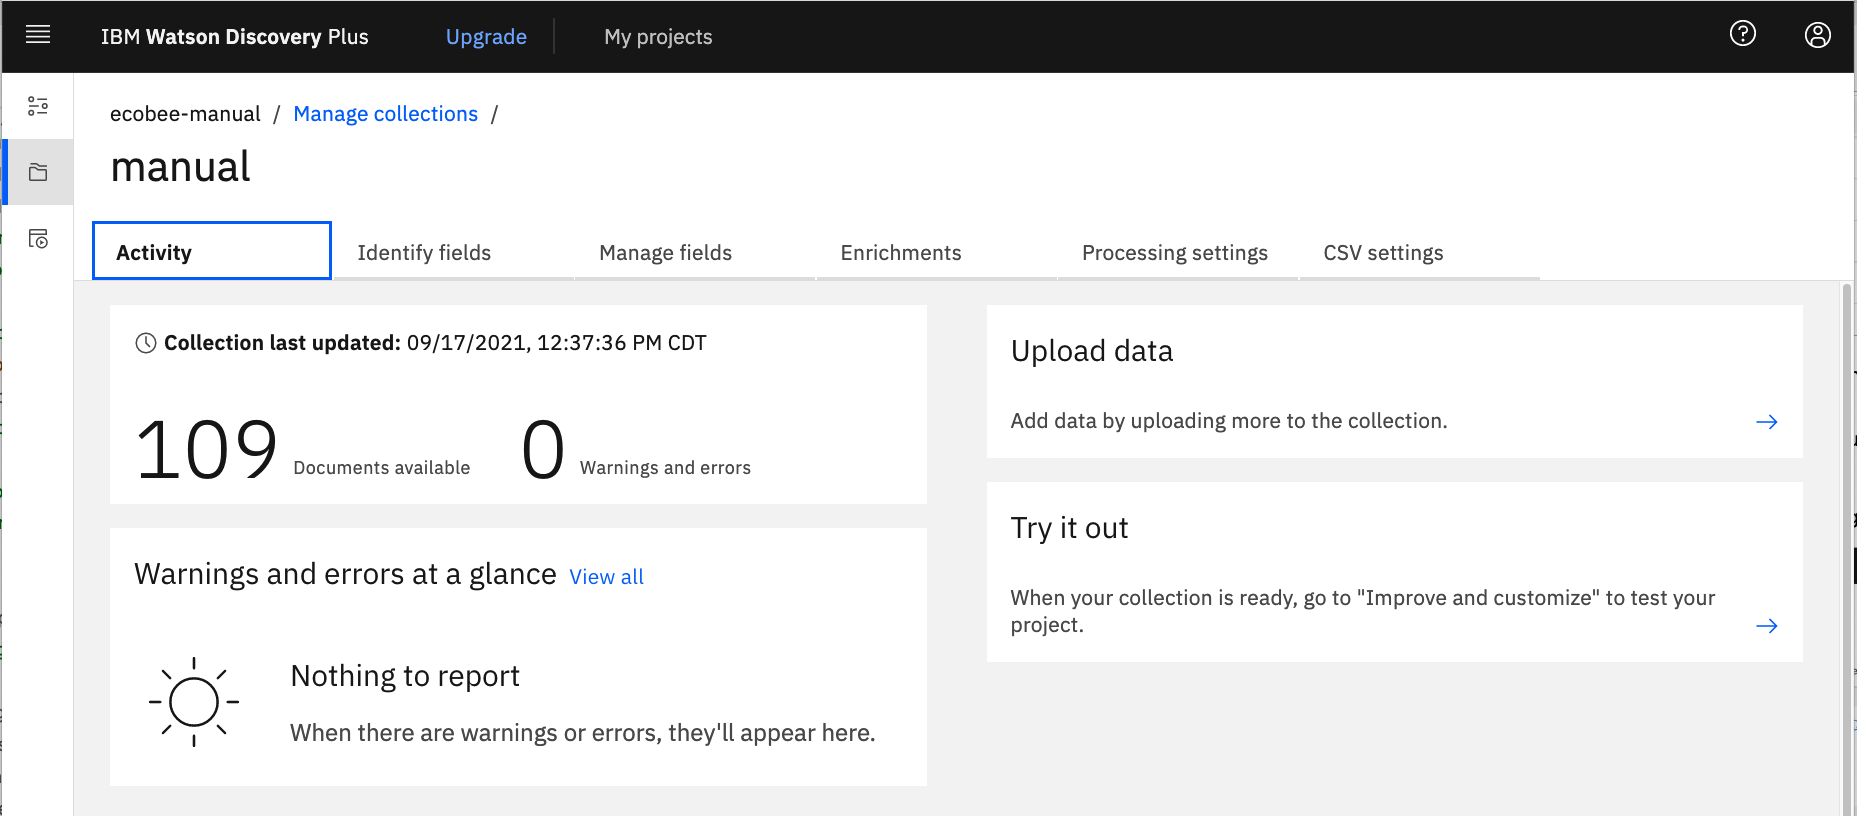Image resolution: width=1857 pixels, height=816 pixels.
Task: Click Manage collections breadcrumb link
Action: click(x=386, y=114)
